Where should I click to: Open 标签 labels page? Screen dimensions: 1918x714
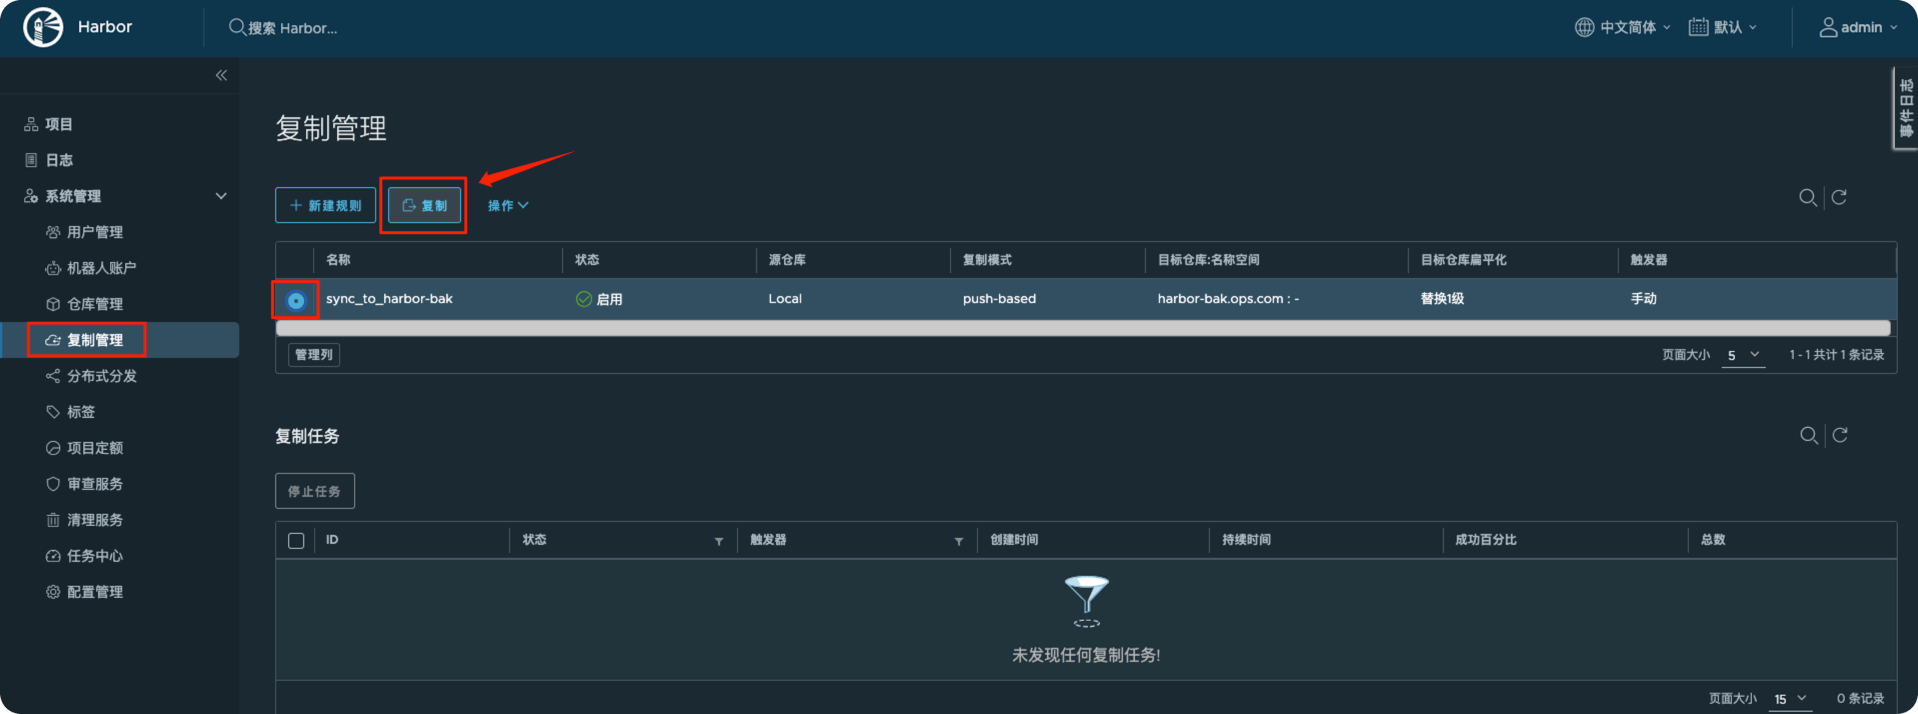point(81,412)
